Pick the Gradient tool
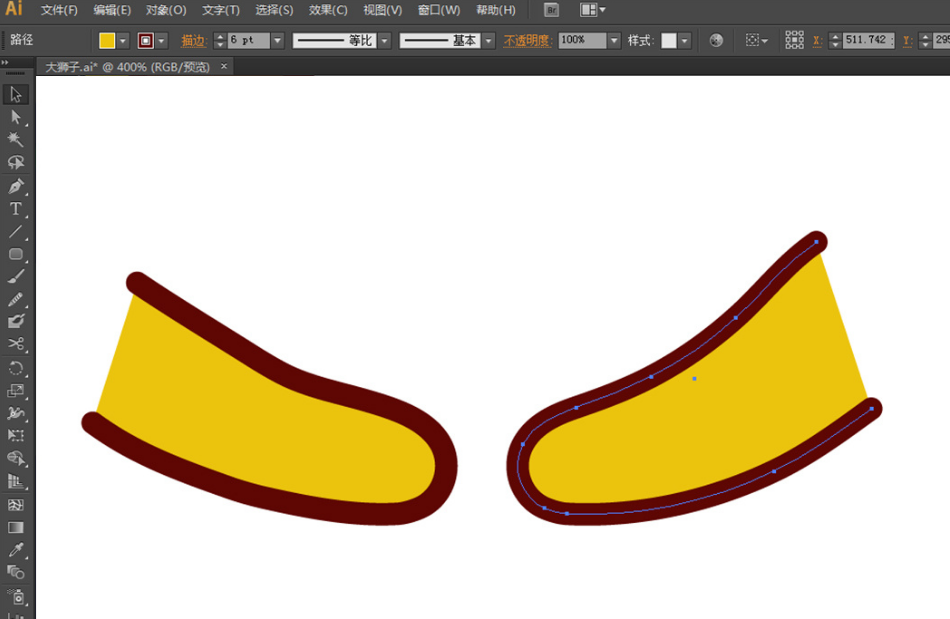 tap(16, 527)
